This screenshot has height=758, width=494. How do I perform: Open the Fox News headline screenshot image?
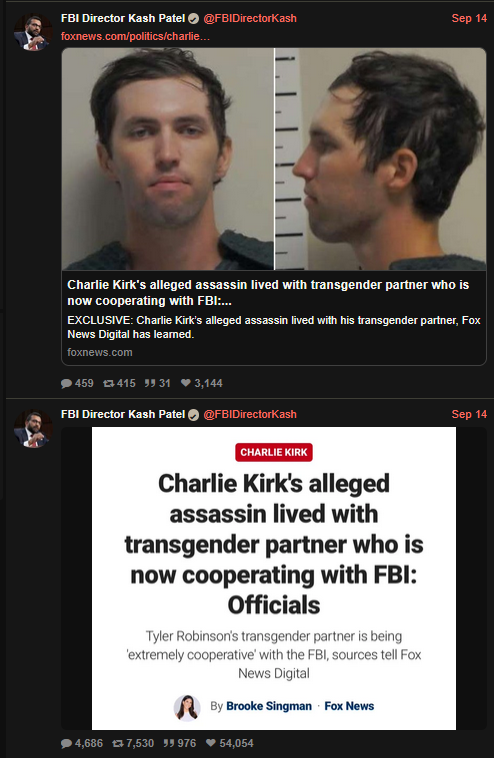(274, 578)
